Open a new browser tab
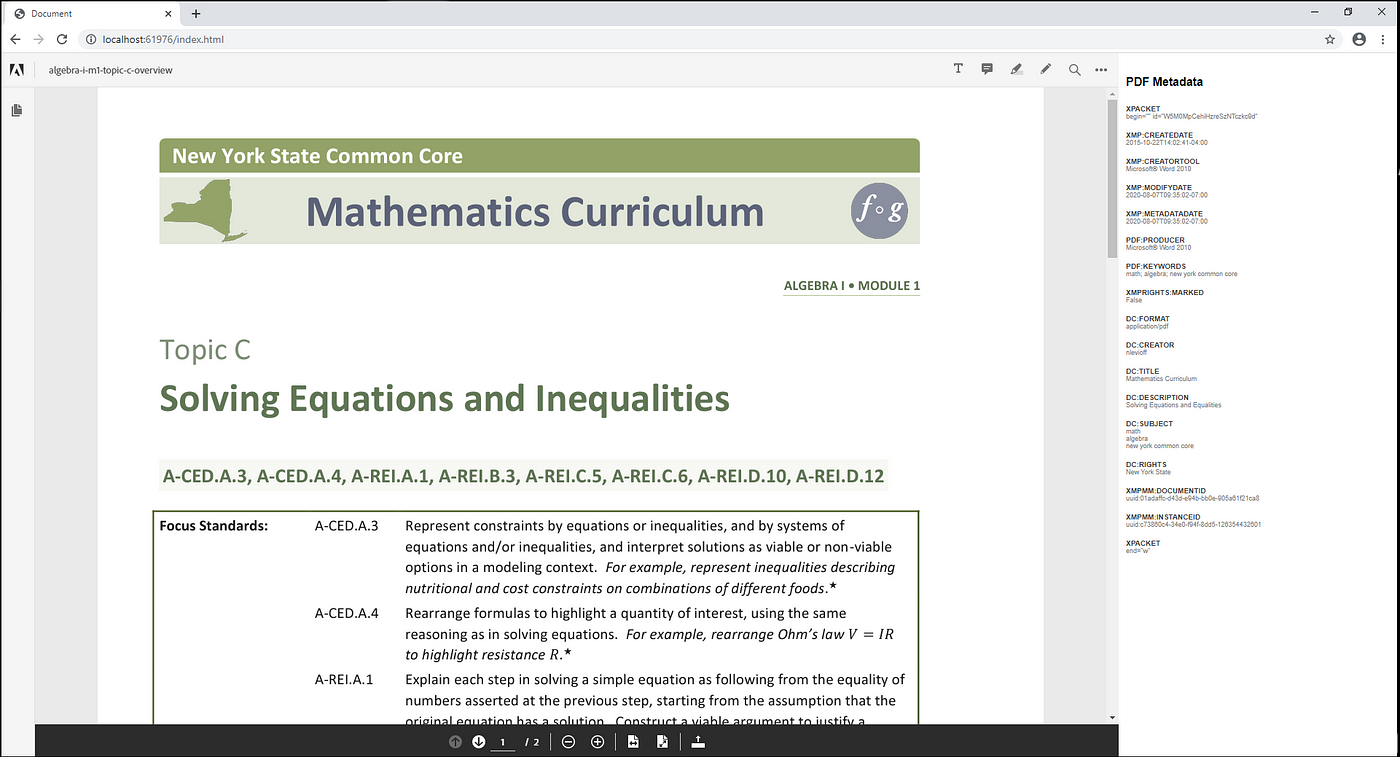The image size is (1400, 757). (x=196, y=13)
